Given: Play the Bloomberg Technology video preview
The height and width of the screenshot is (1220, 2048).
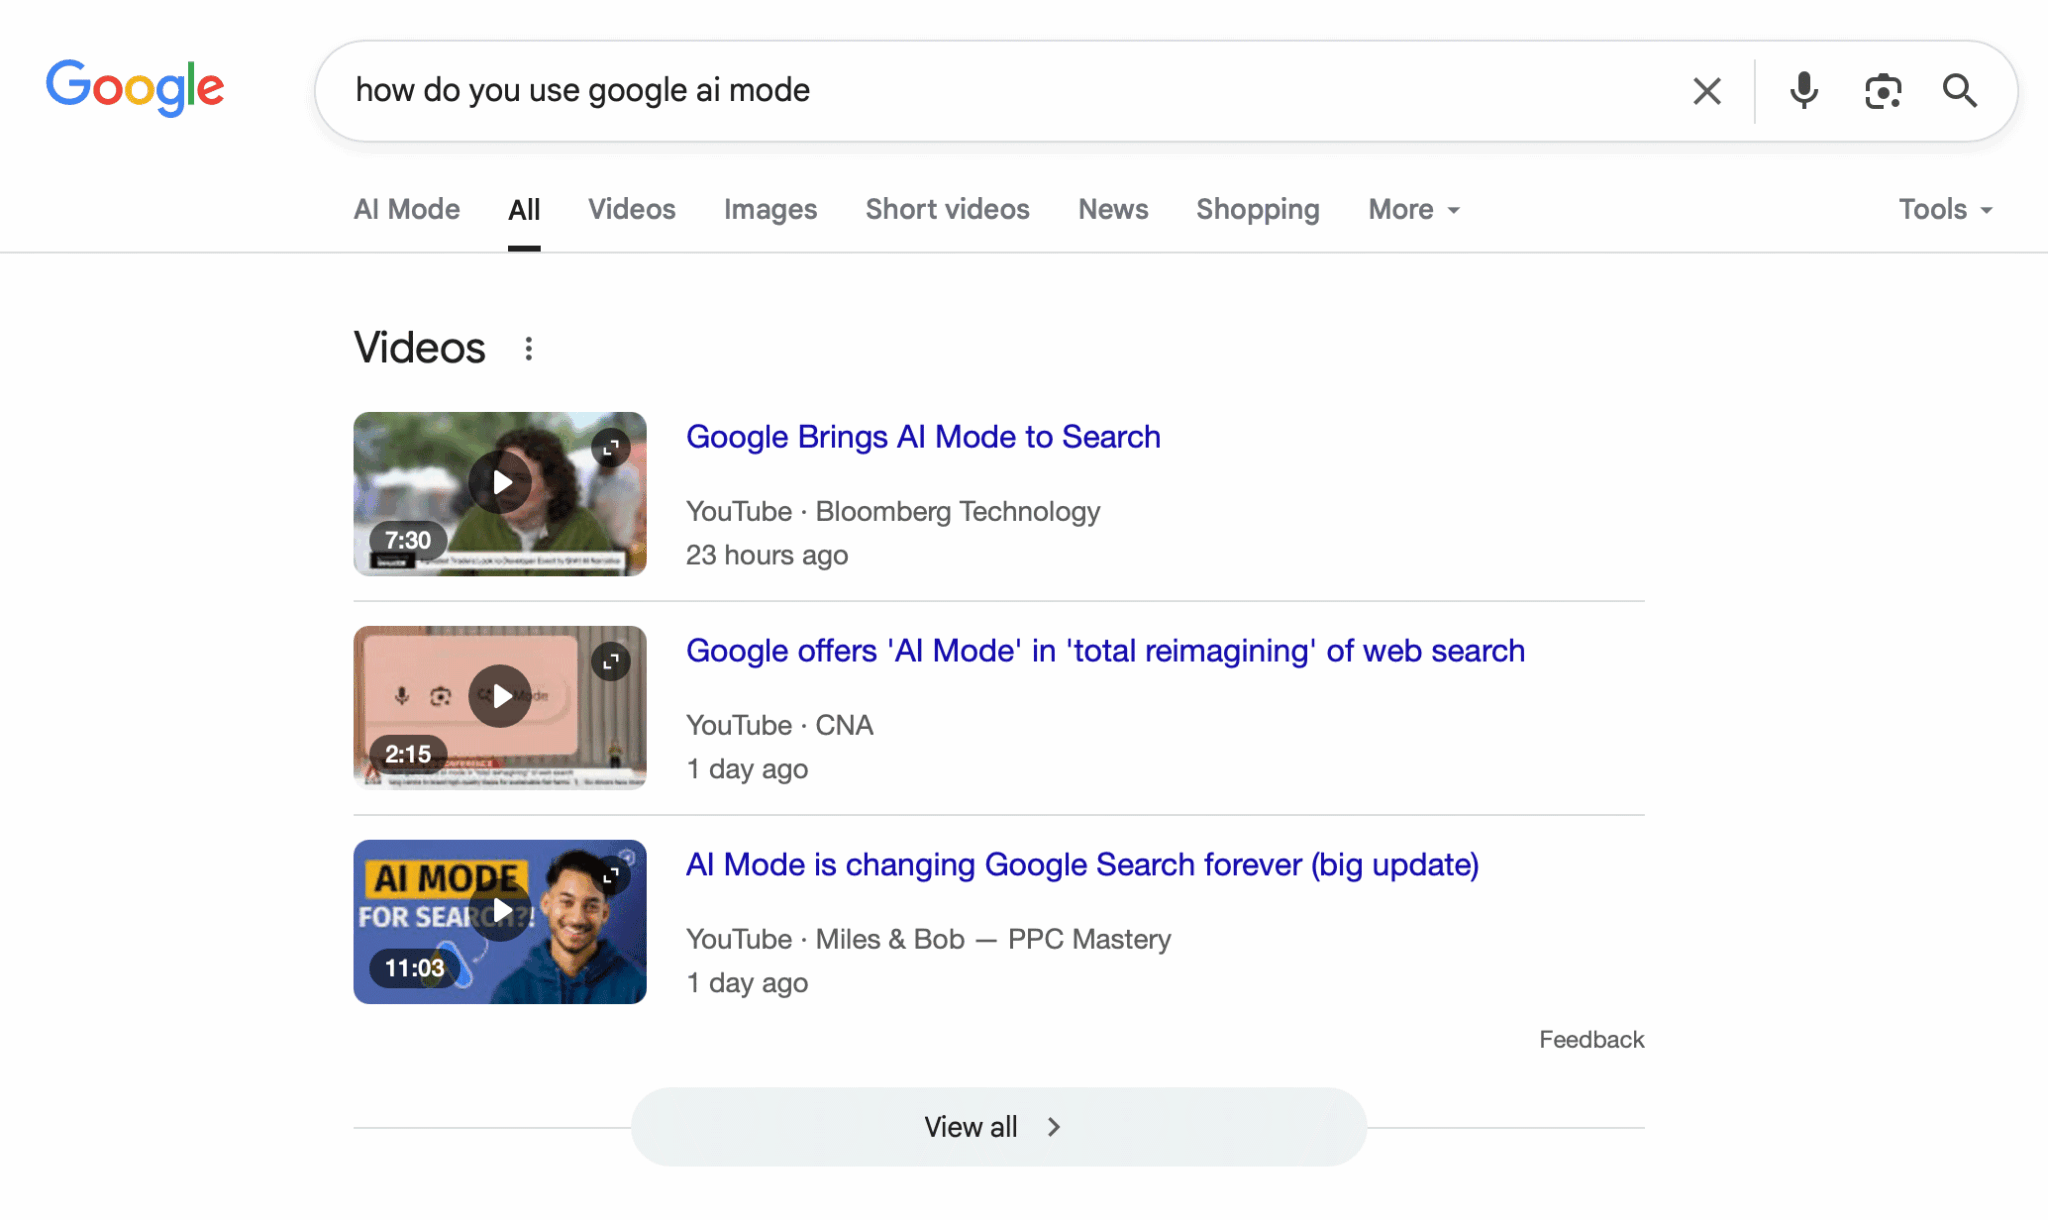Looking at the screenshot, I should click(500, 482).
